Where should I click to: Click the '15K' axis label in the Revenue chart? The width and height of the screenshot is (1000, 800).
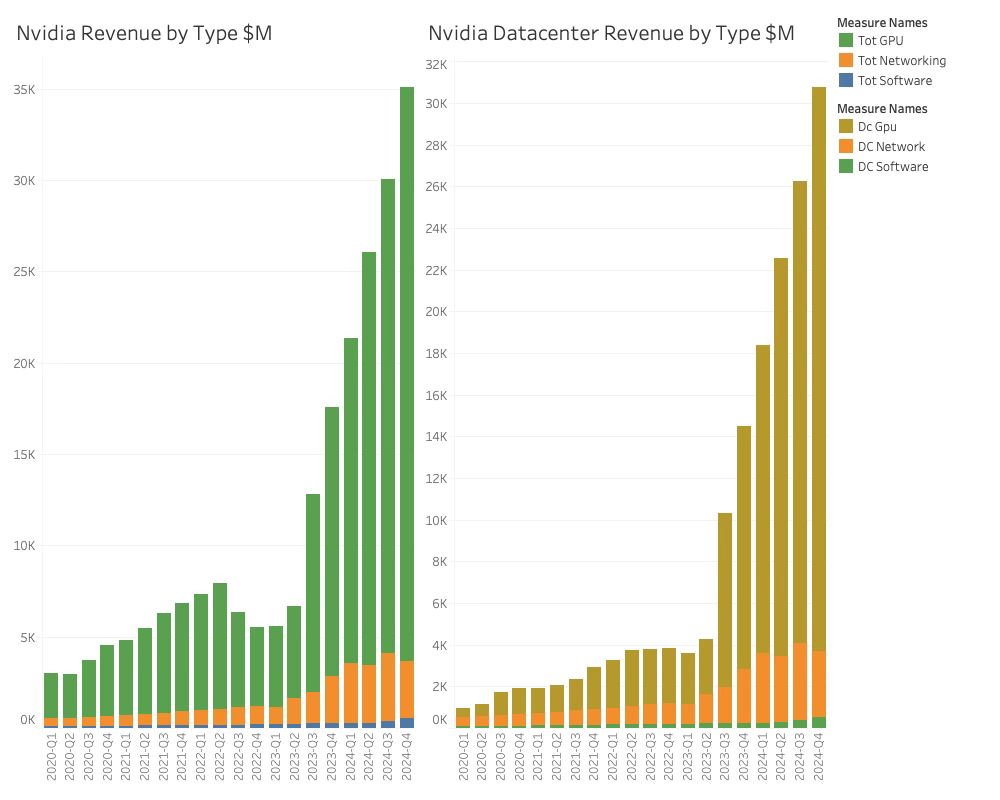click(24, 455)
